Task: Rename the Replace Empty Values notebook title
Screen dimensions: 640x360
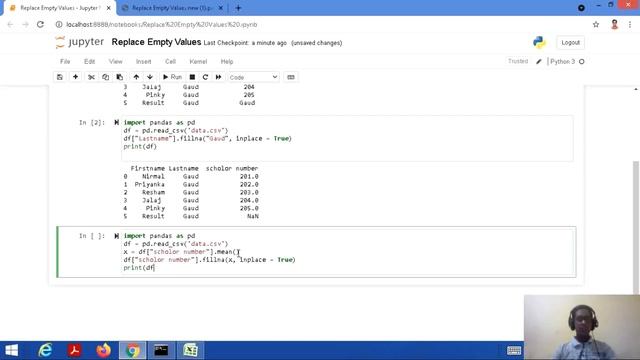Action: (x=156, y=42)
